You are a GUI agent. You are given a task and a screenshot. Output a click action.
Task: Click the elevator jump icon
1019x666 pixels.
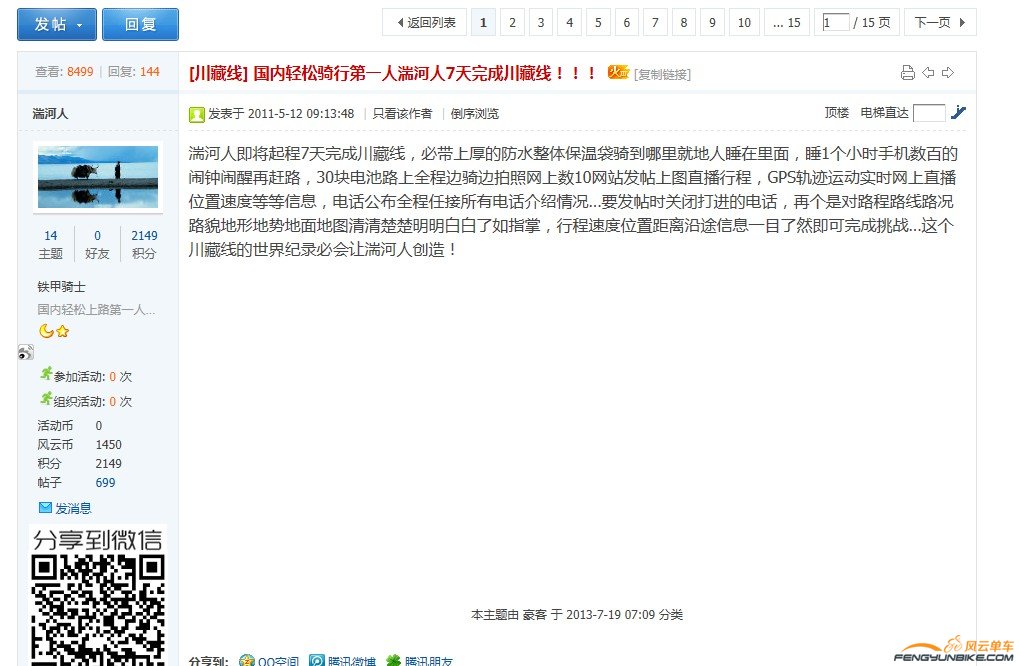point(958,113)
